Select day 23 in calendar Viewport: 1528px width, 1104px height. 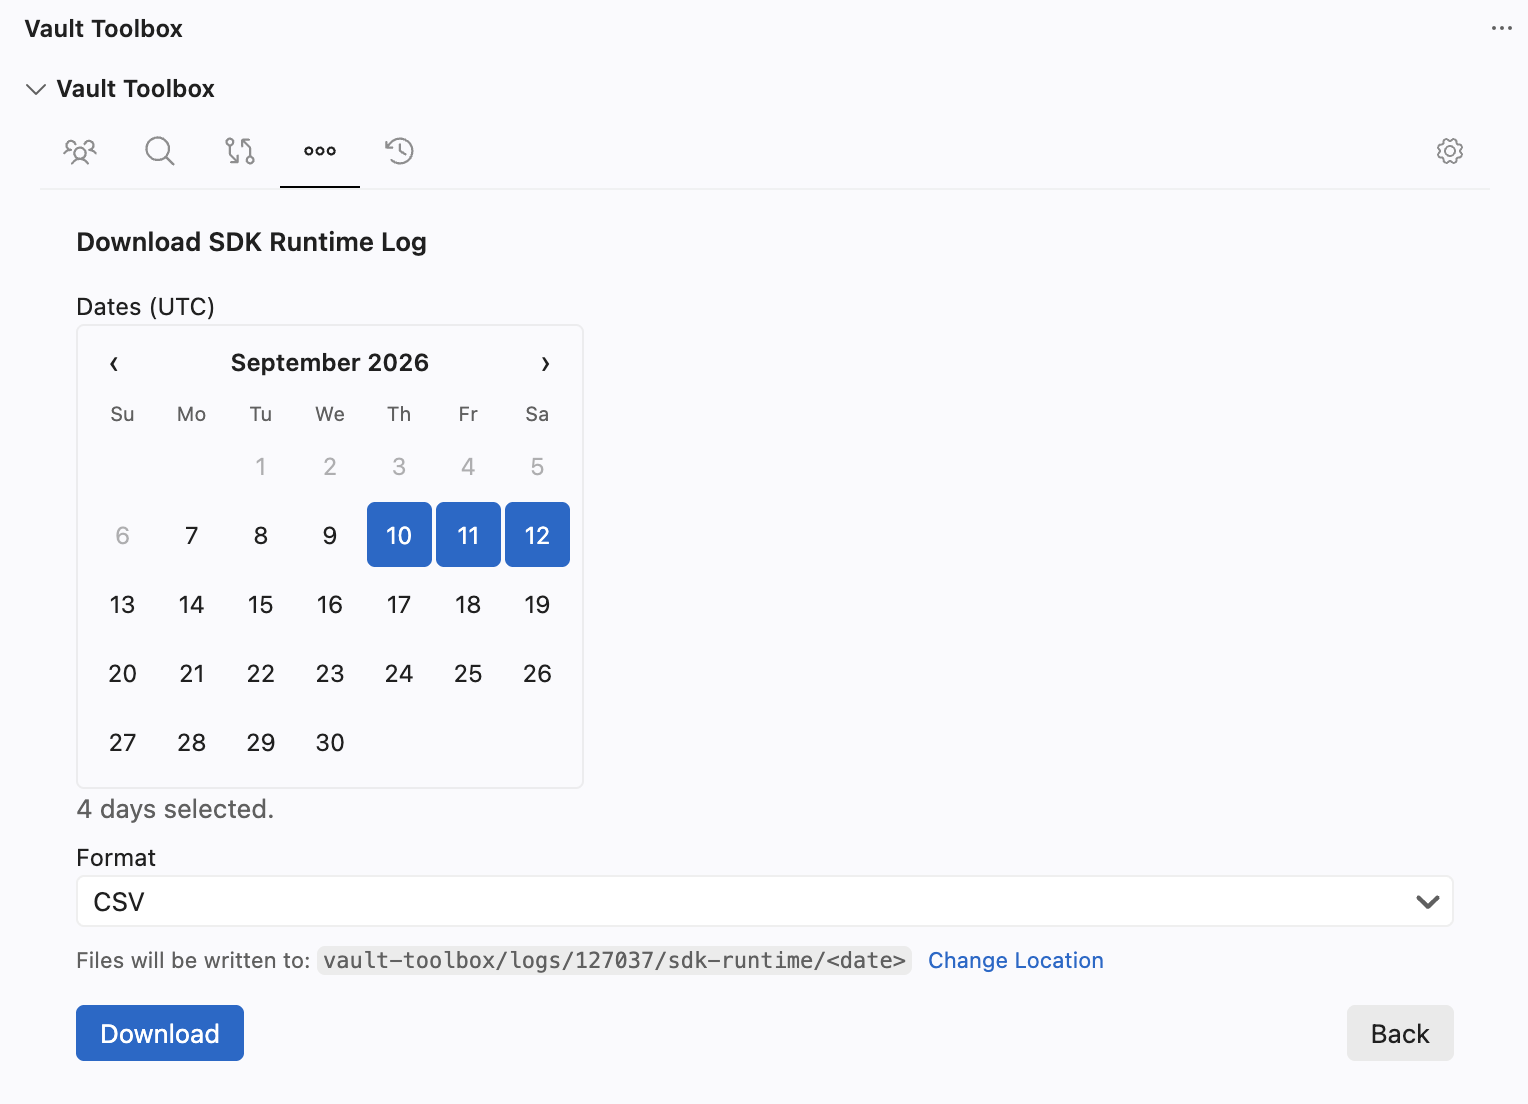click(330, 673)
